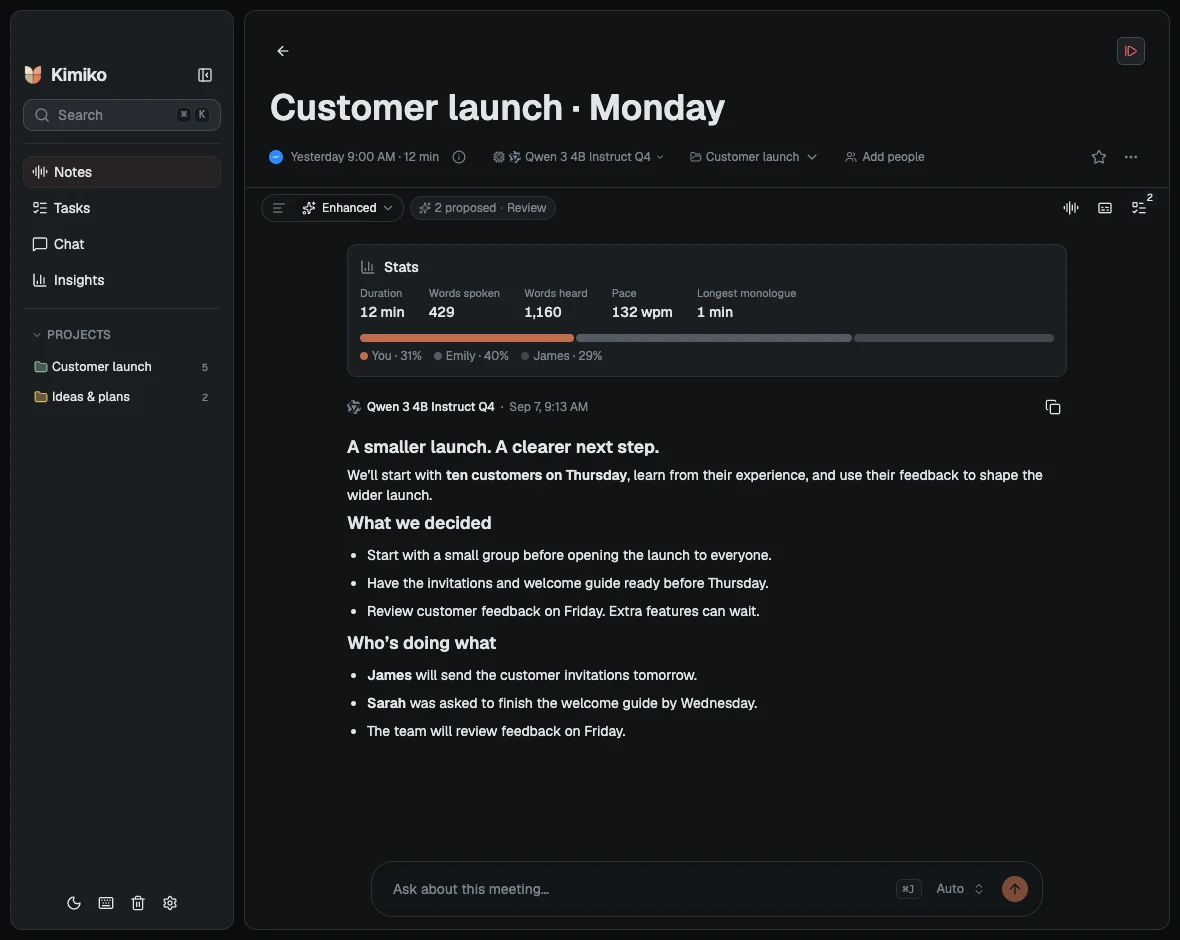Send the question with the arrow button
The image size is (1180, 940).
(1014, 889)
